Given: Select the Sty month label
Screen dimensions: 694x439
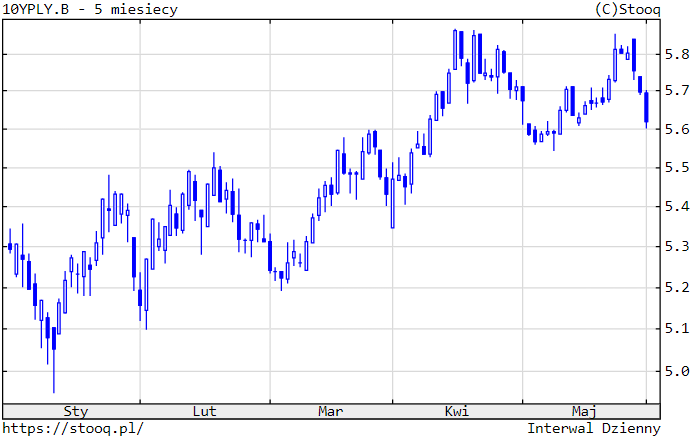Looking at the screenshot, I should 75,411.
